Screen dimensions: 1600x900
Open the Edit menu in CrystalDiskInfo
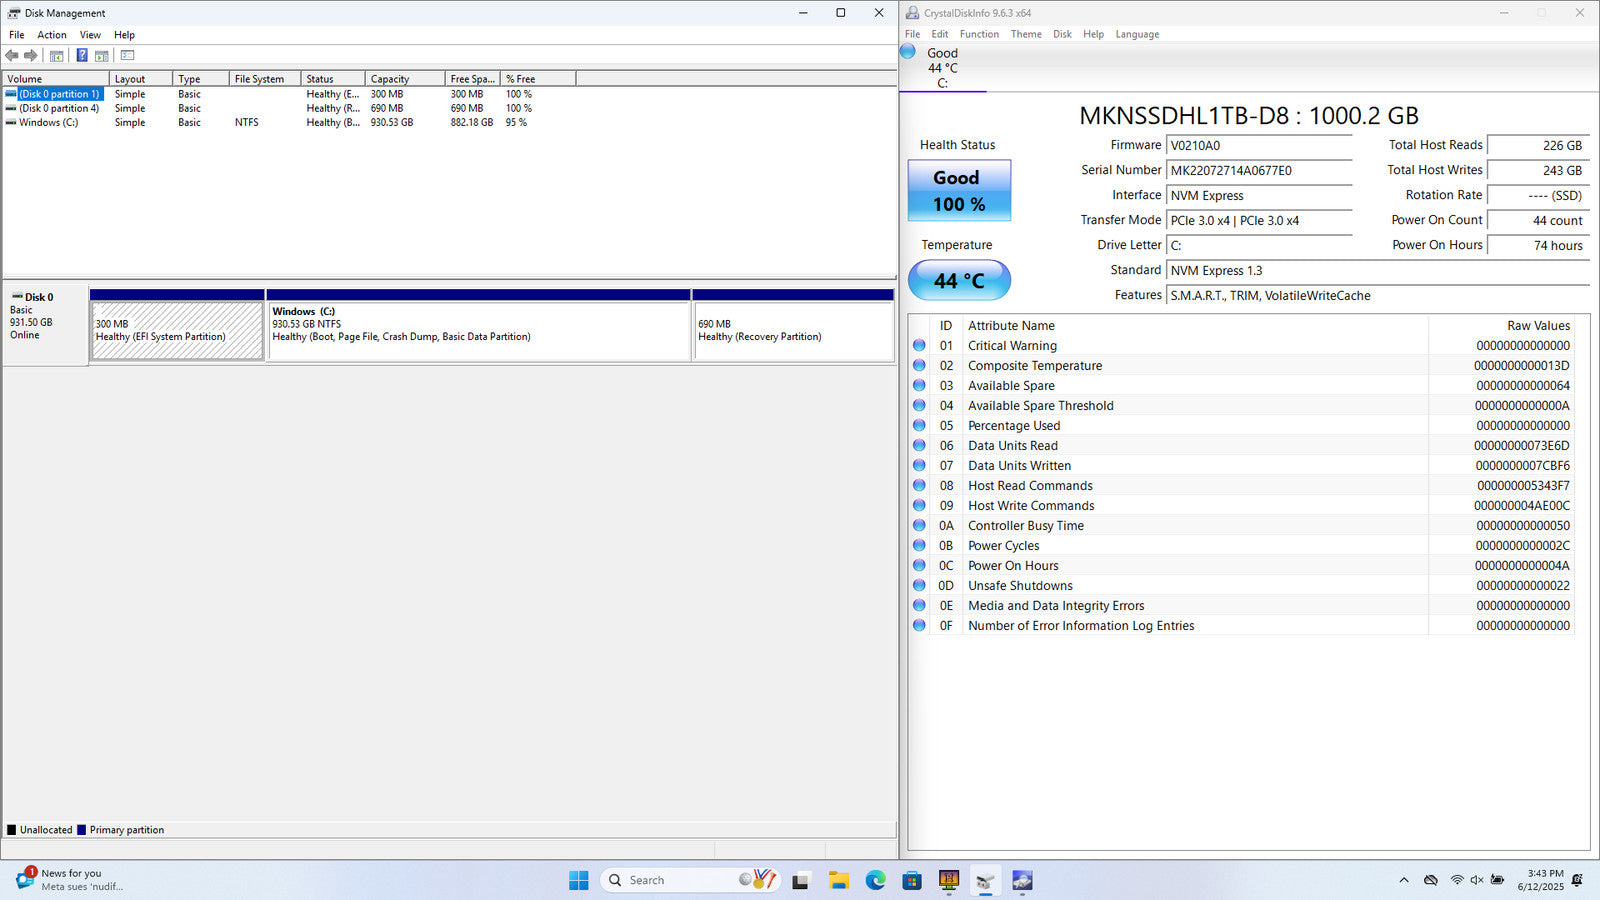tap(940, 34)
